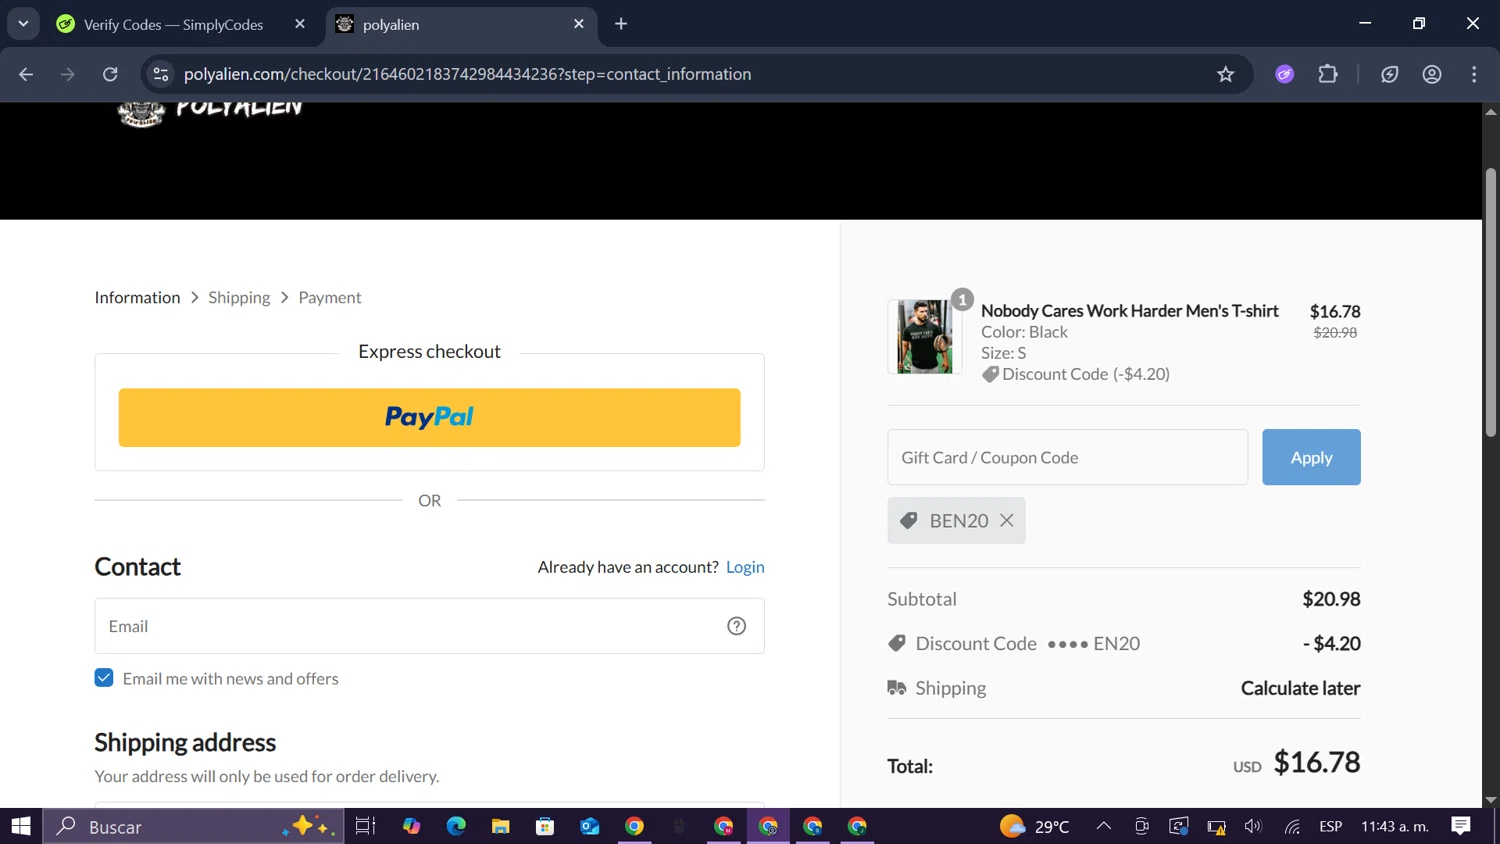Image resolution: width=1500 pixels, height=844 pixels.
Task: Switch to Verify Codes — SimplyCodes tab
Action: pos(173,24)
